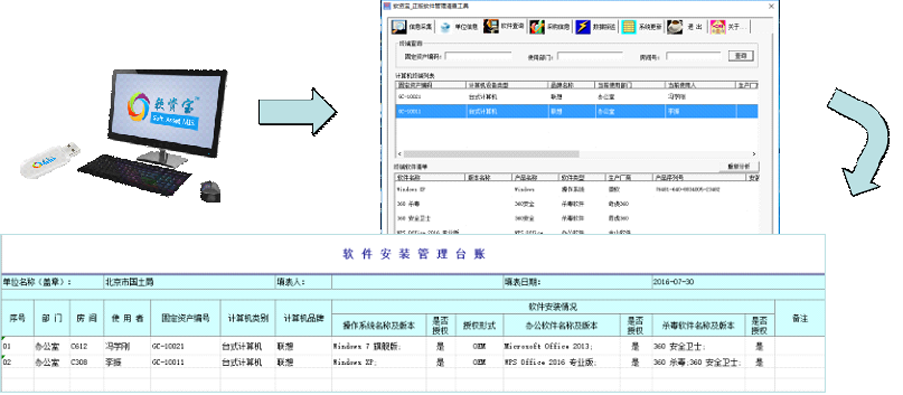Select the Windows XP software row
Image resolution: width=903 pixels, height=395 pixels.
[576, 189]
